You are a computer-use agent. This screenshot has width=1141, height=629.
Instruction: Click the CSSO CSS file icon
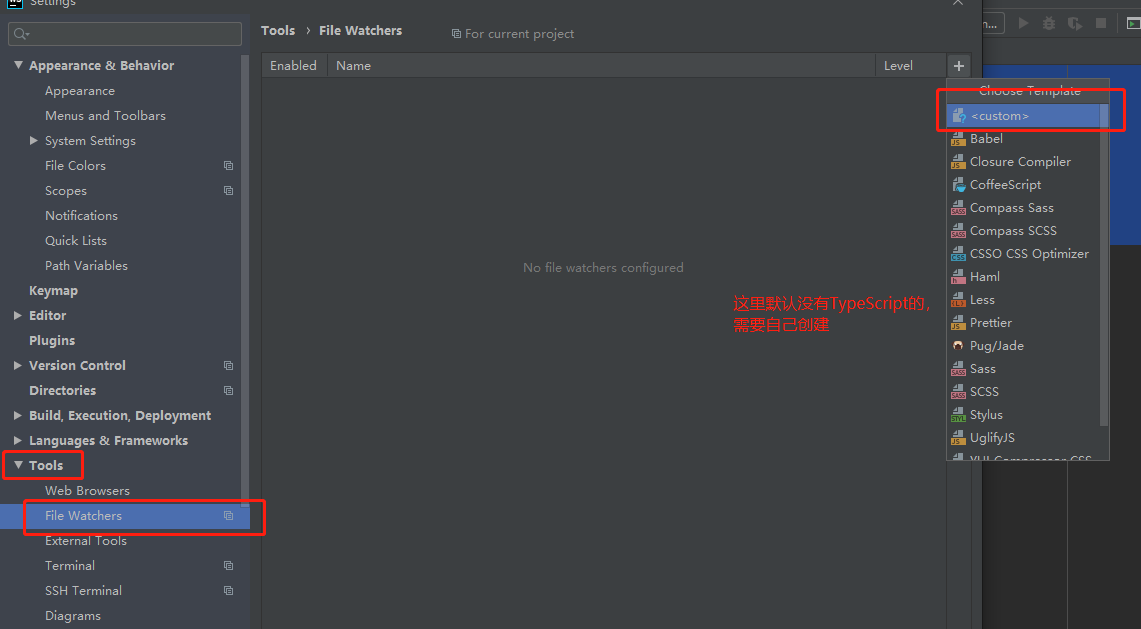958,254
